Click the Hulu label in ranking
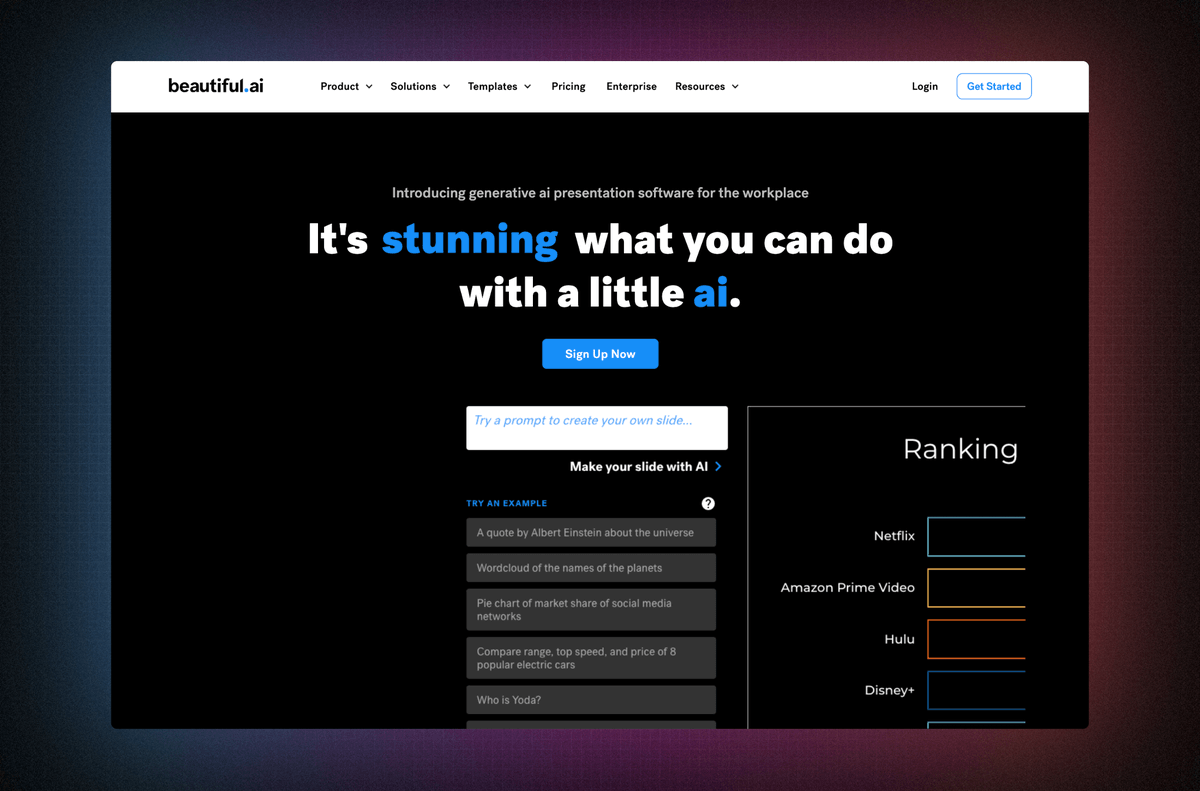Screen dimensions: 1200x791 [899, 639]
